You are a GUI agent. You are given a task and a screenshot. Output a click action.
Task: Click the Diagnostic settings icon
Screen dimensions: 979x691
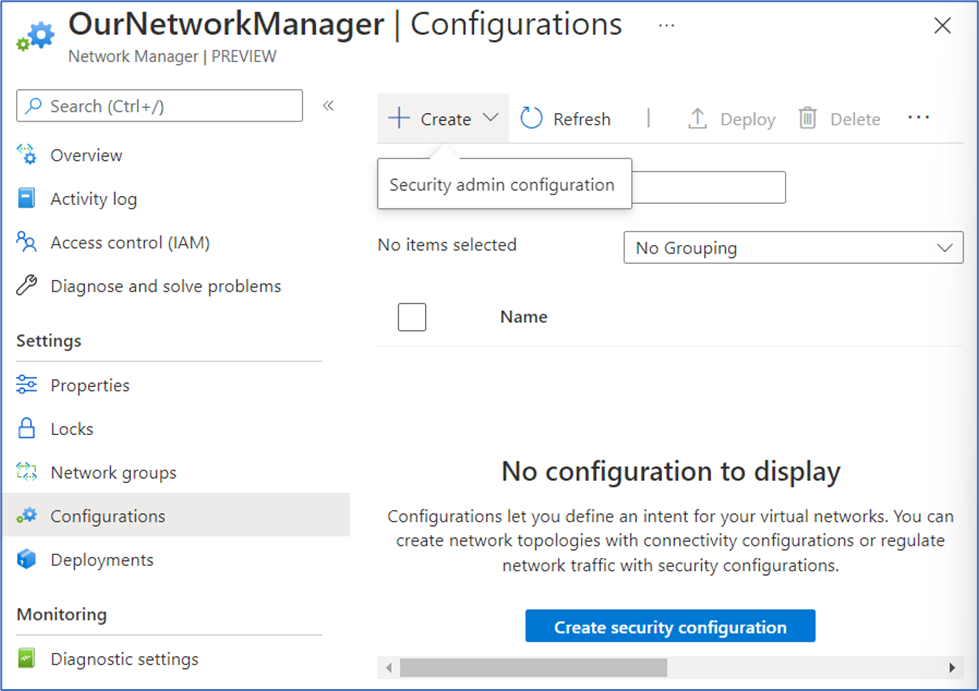click(x=27, y=659)
